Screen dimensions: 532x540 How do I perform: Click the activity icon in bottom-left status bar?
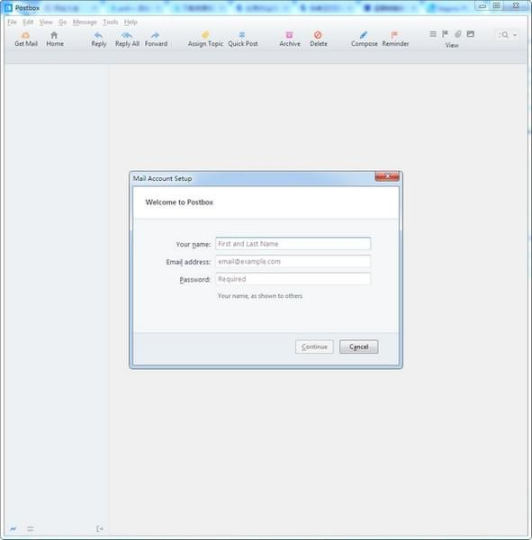13,529
